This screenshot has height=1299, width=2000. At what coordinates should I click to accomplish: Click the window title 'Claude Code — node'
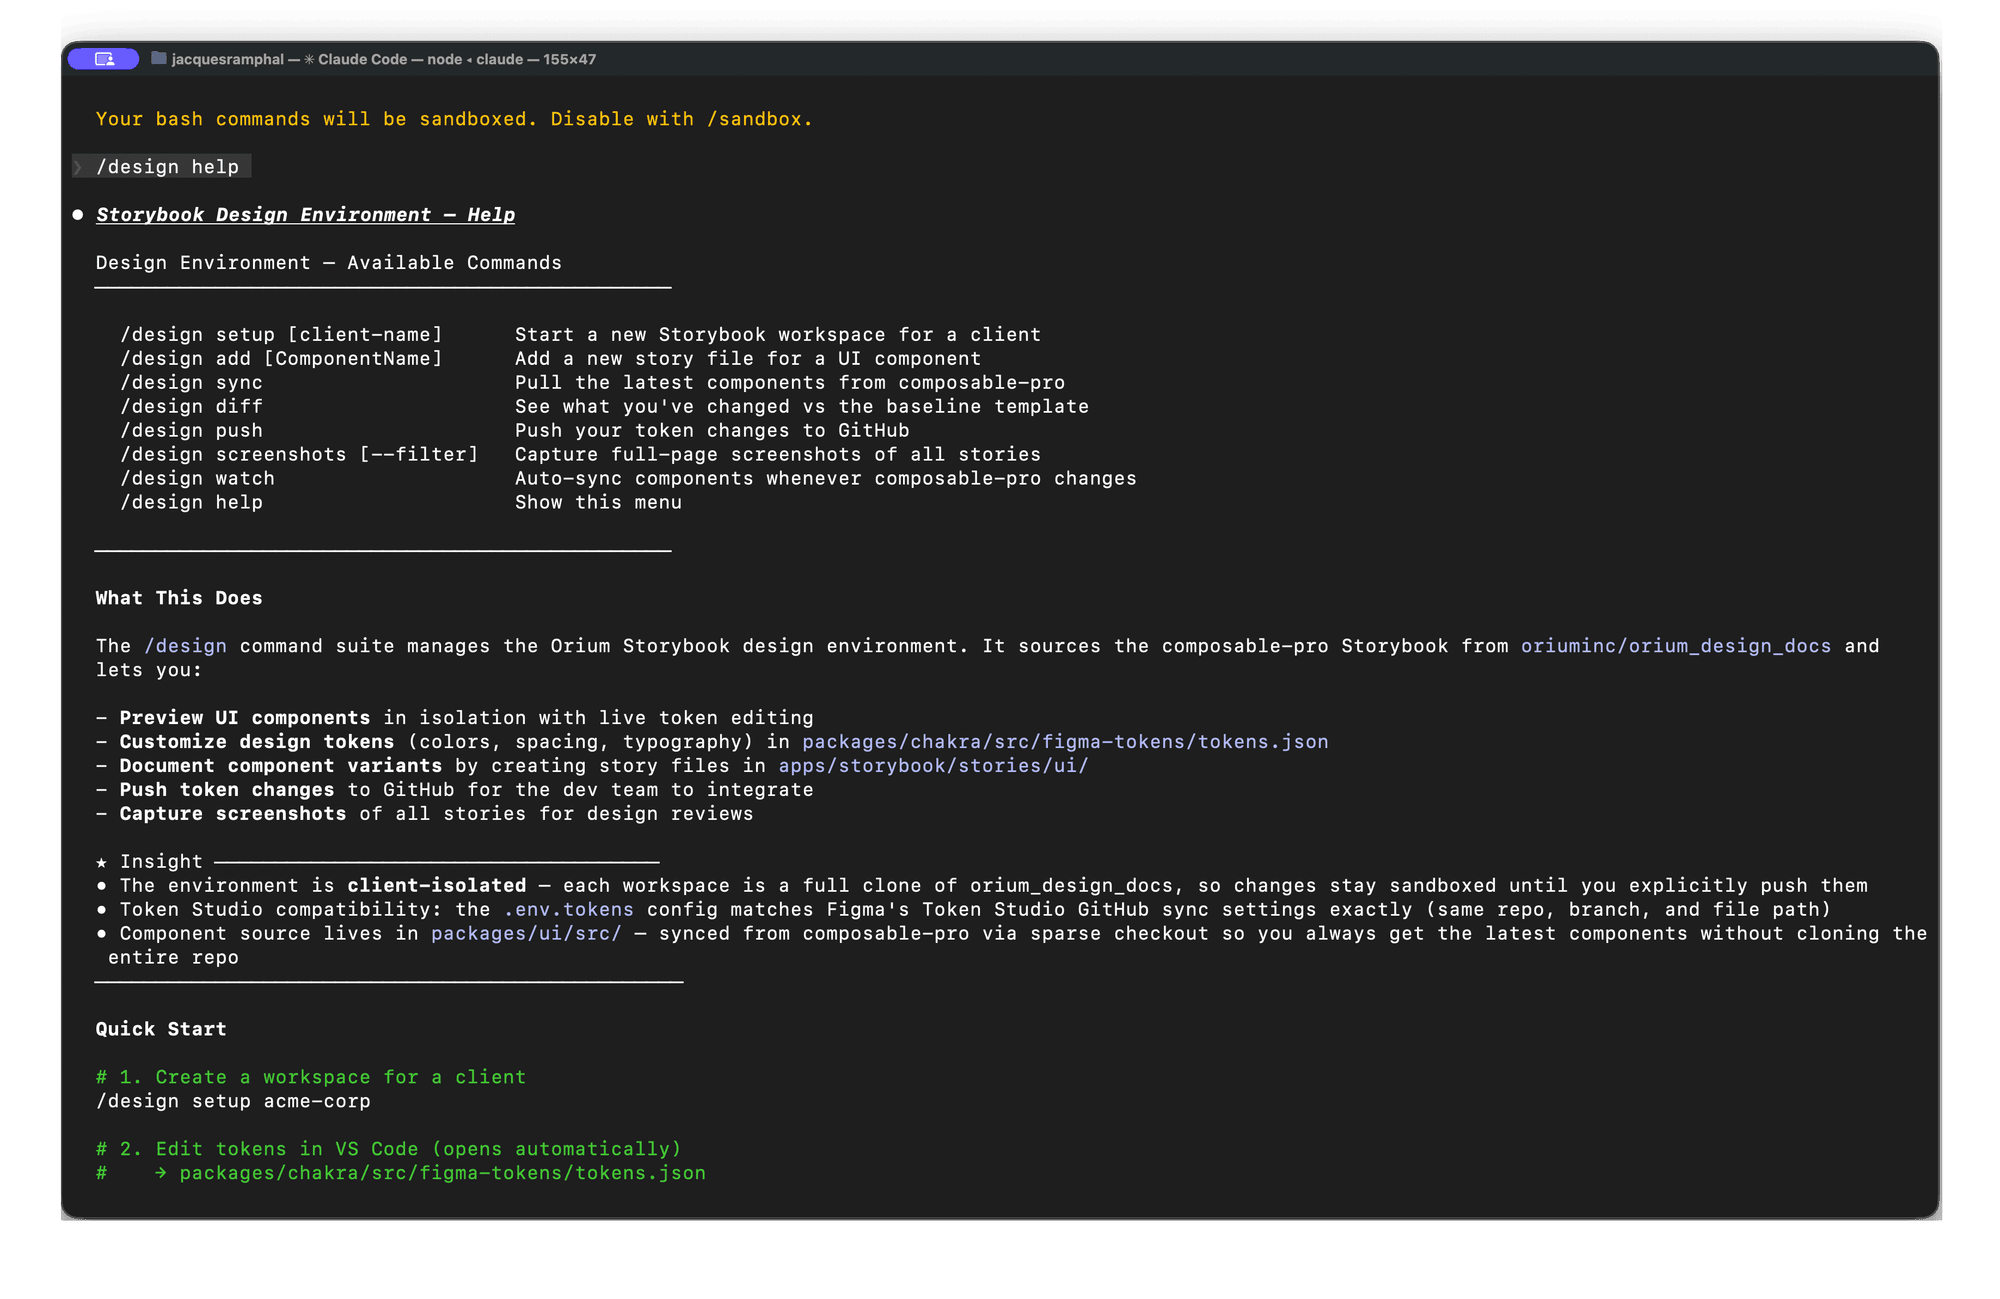coord(390,59)
